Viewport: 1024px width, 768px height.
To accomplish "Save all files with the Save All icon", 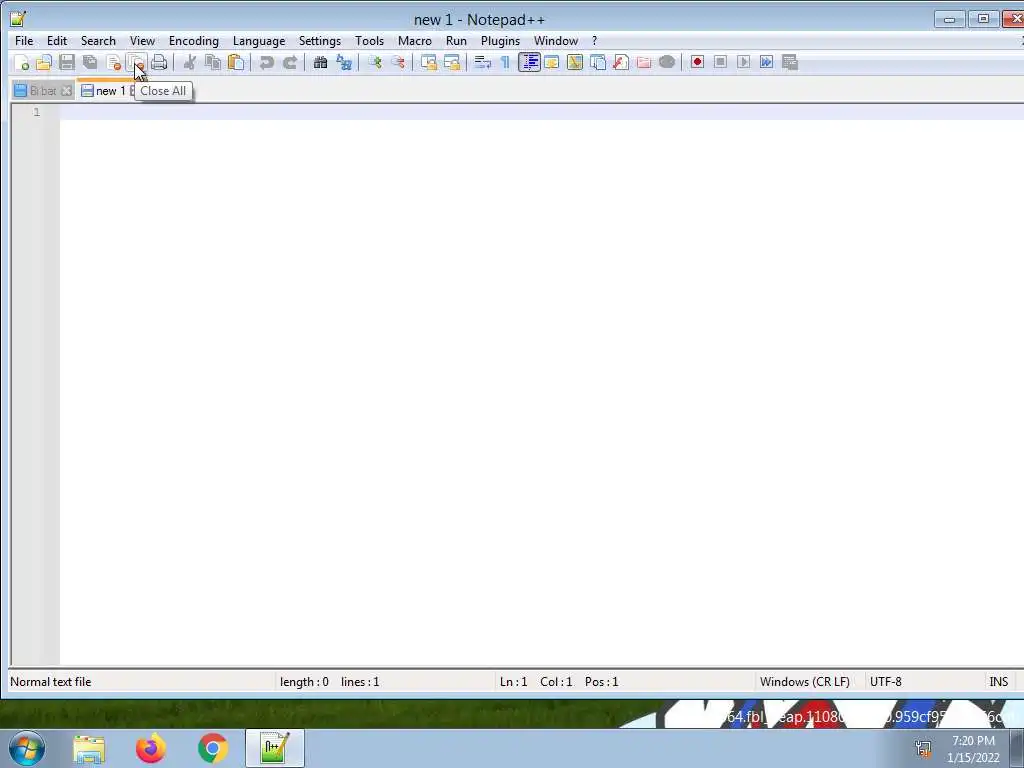I will [90, 62].
